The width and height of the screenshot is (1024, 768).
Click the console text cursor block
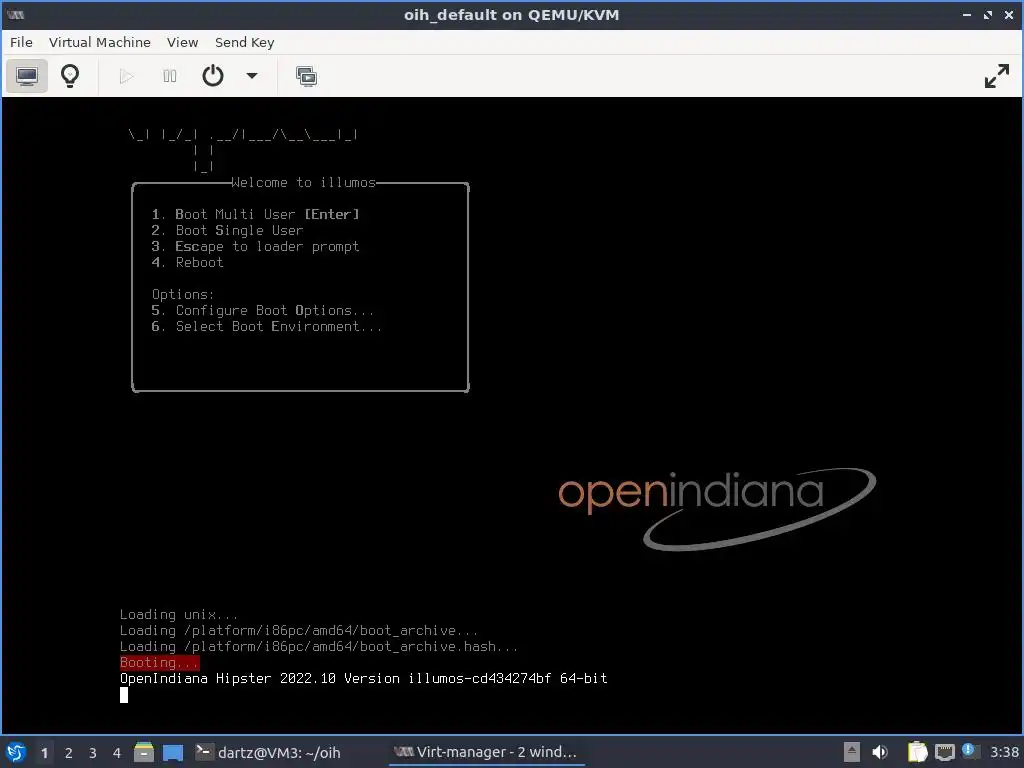(124, 695)
